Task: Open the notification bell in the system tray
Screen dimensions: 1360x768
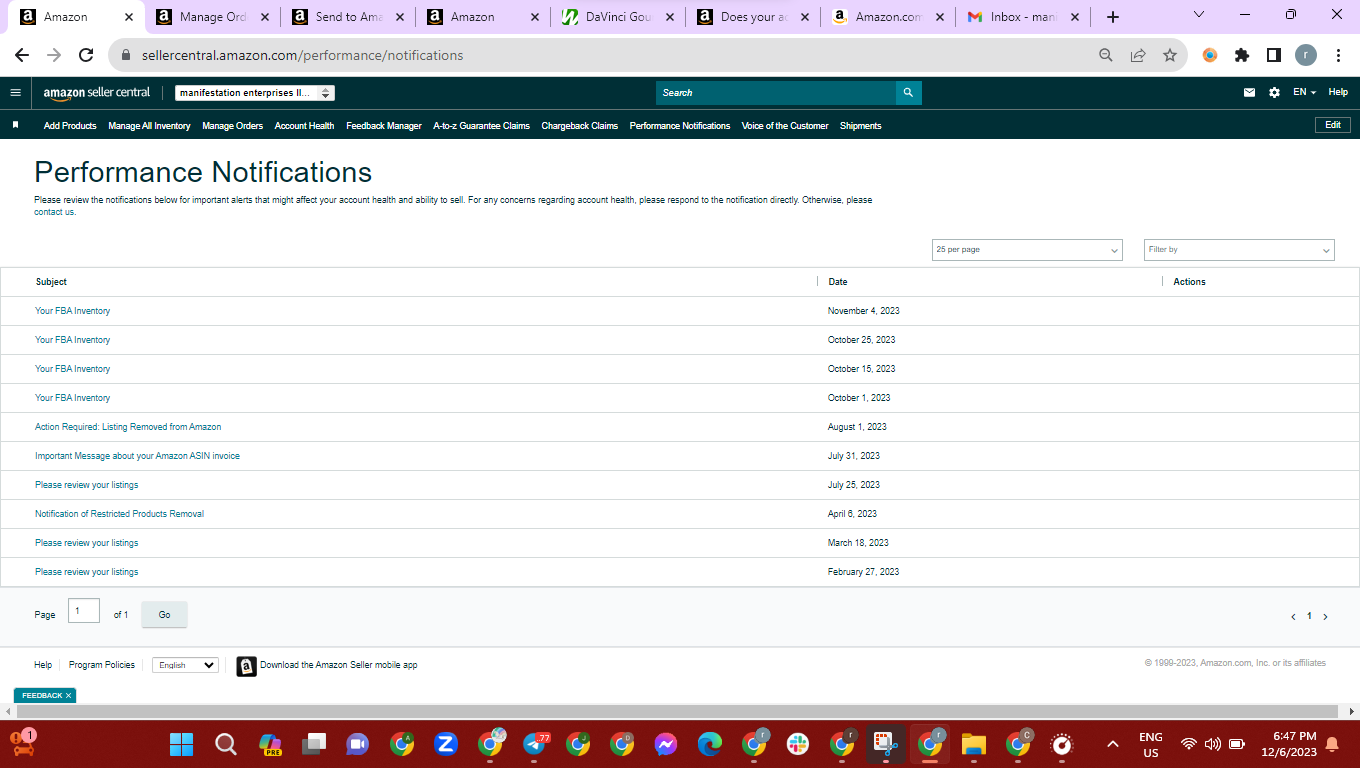Action: coord(1332,744)
